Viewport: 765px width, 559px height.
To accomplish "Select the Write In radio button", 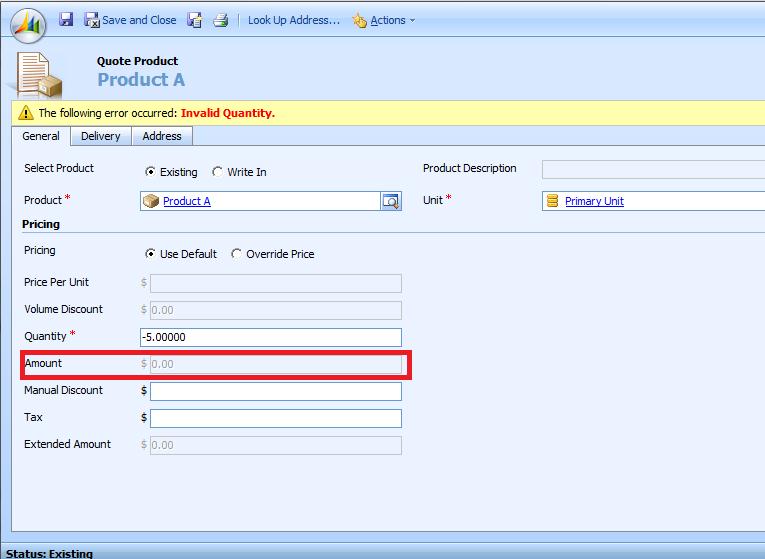I will (x=217, y=172).
